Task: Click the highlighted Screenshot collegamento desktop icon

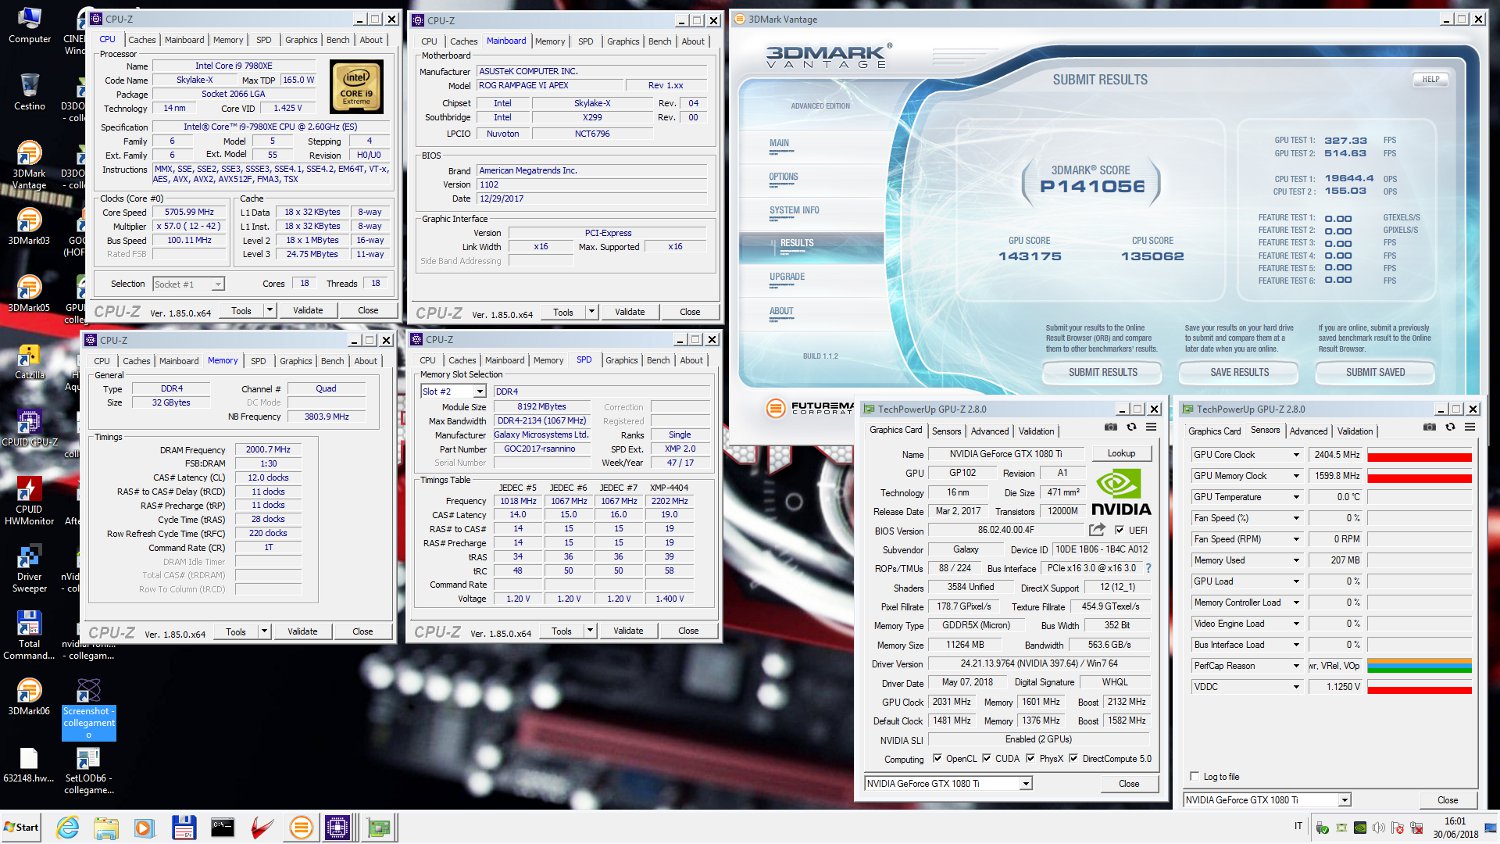Action: (89, 709)
